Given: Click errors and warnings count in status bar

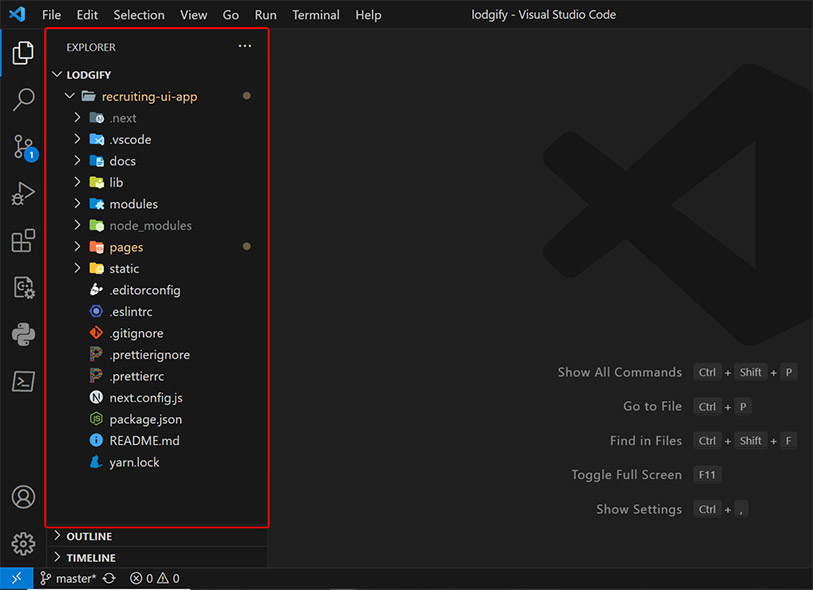Looking at the screenshot, I should pyautogui.click(x=156, y=578).
